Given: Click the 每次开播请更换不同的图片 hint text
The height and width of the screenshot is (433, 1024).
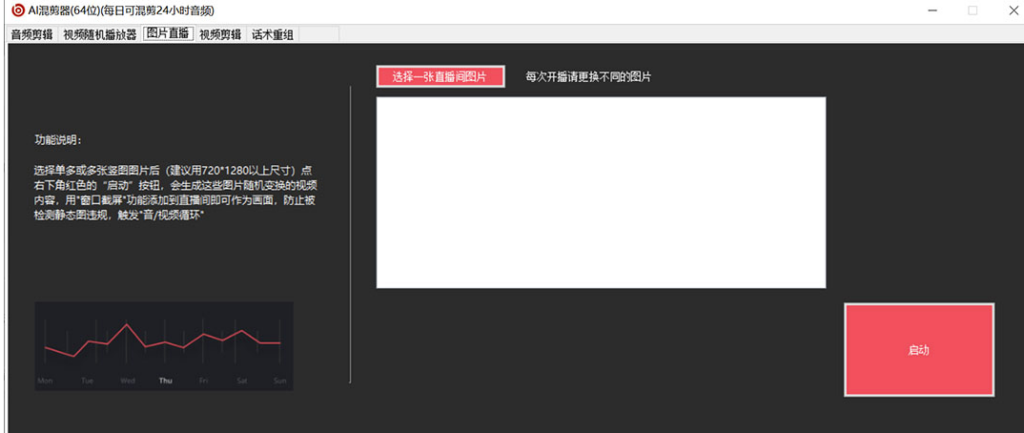Looking at the screenshot, I should click(x=595, y=77).
